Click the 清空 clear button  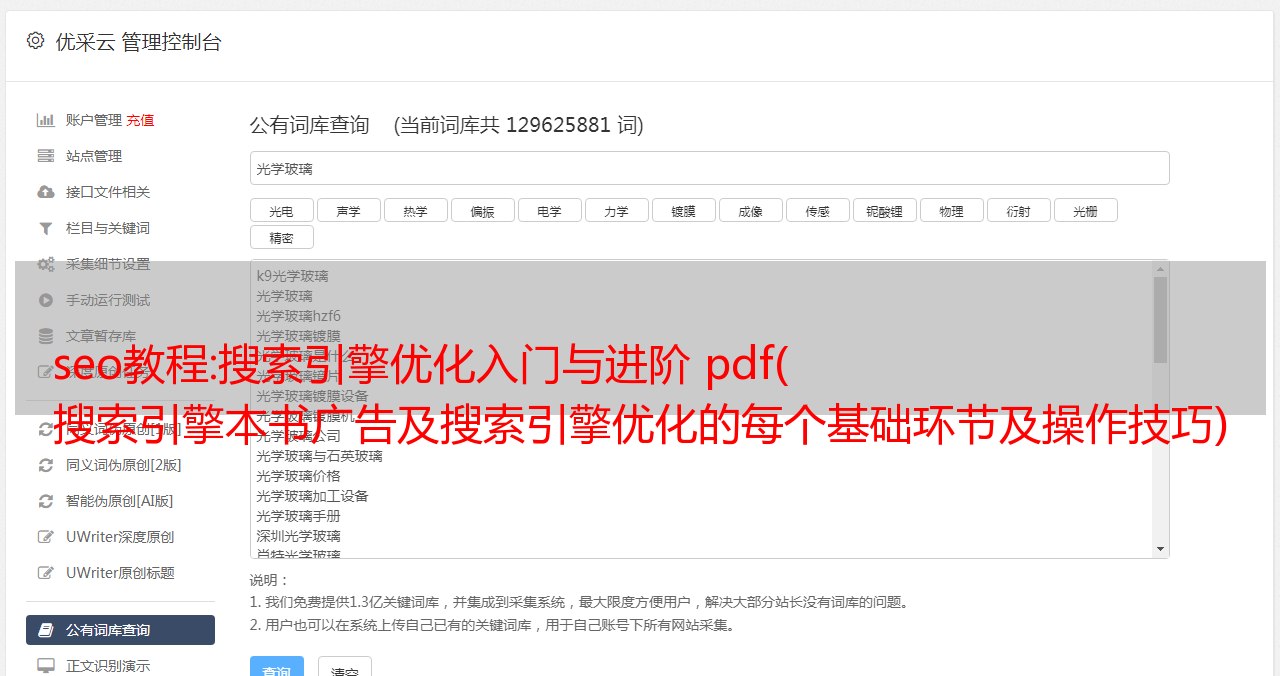345,668
